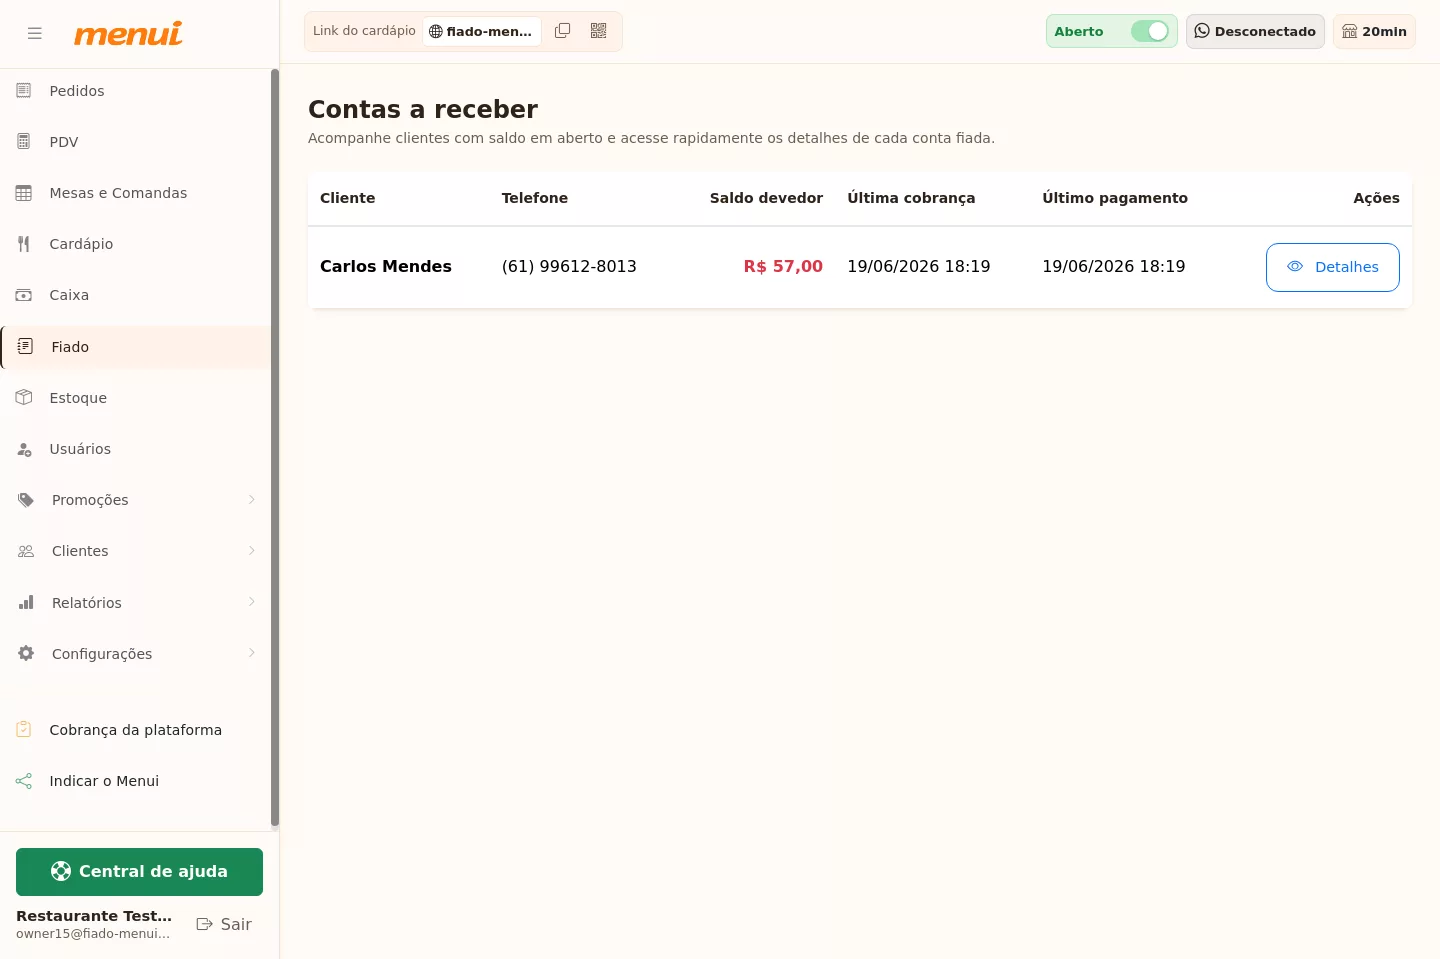Open the QR code icon
The width and height of the screenshot is (1440, 959).
pyautogui.click(x=599, y=31)
